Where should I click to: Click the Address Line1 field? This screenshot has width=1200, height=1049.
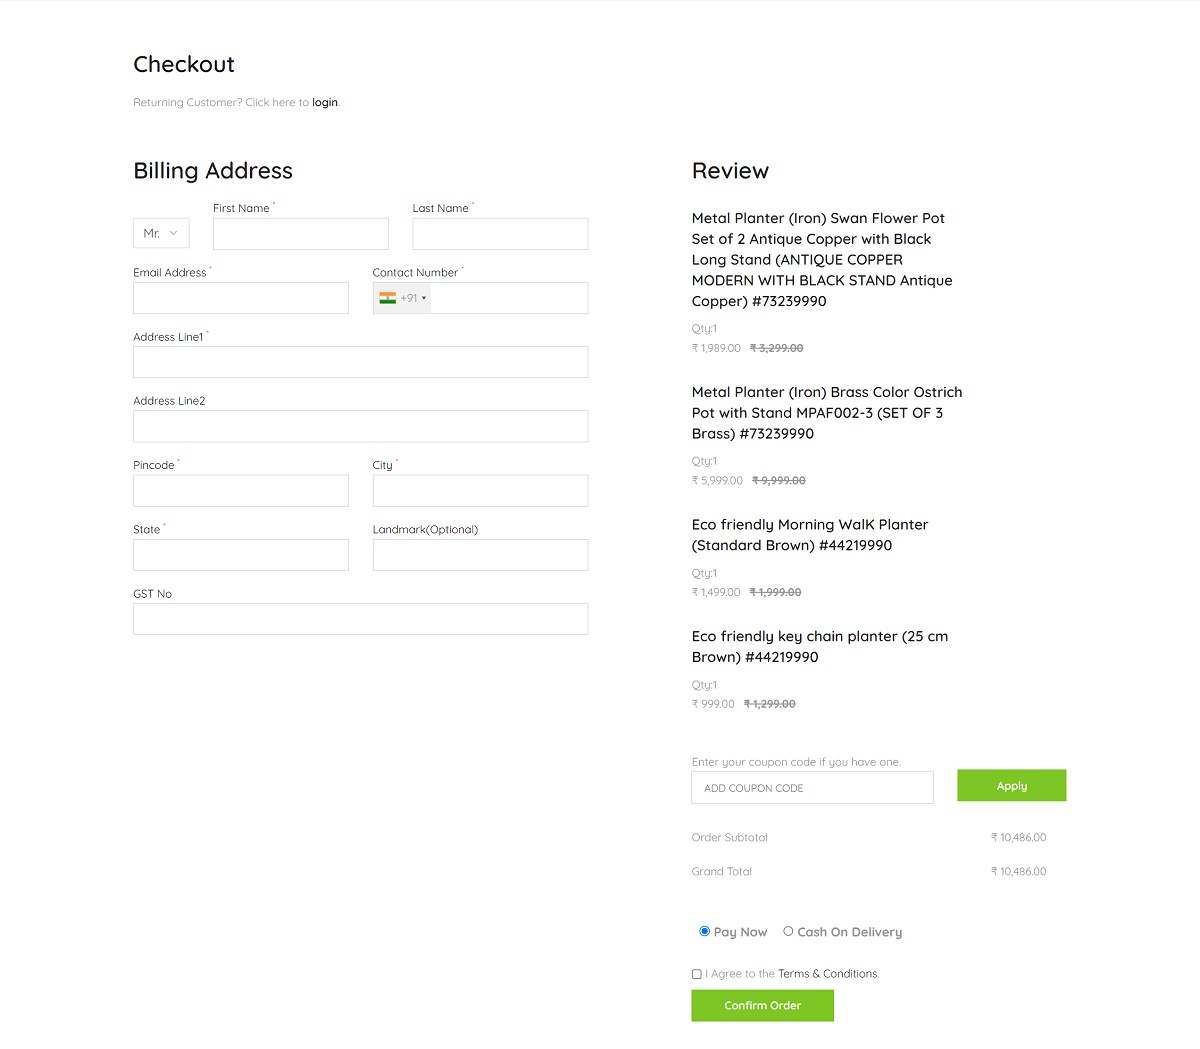[360, 361]
